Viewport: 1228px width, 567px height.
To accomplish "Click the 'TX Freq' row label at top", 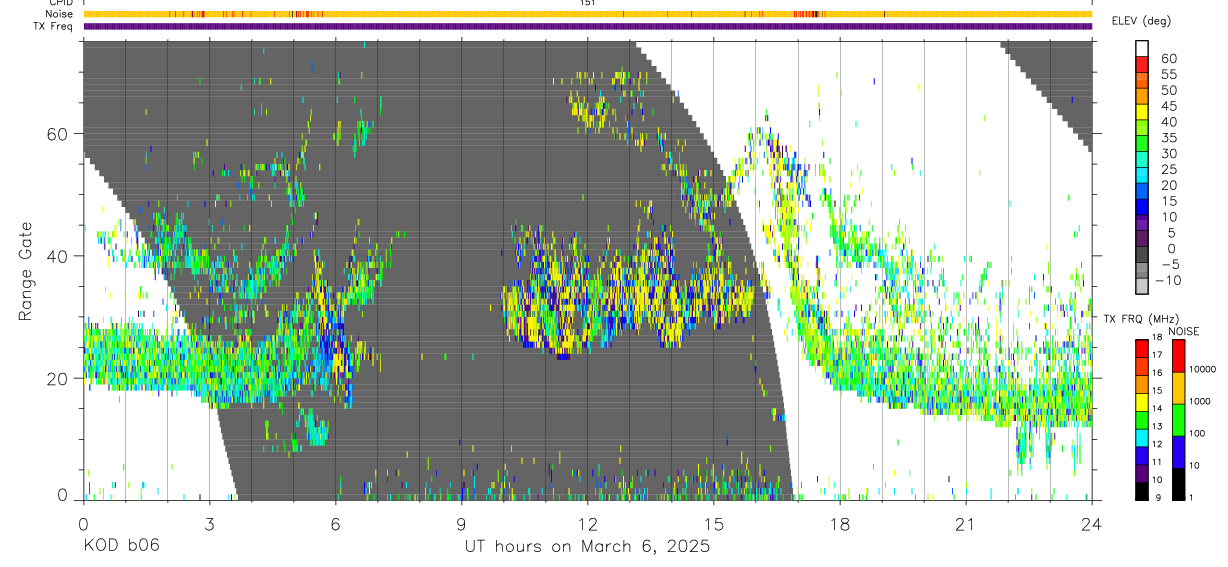I will [54, 26].
